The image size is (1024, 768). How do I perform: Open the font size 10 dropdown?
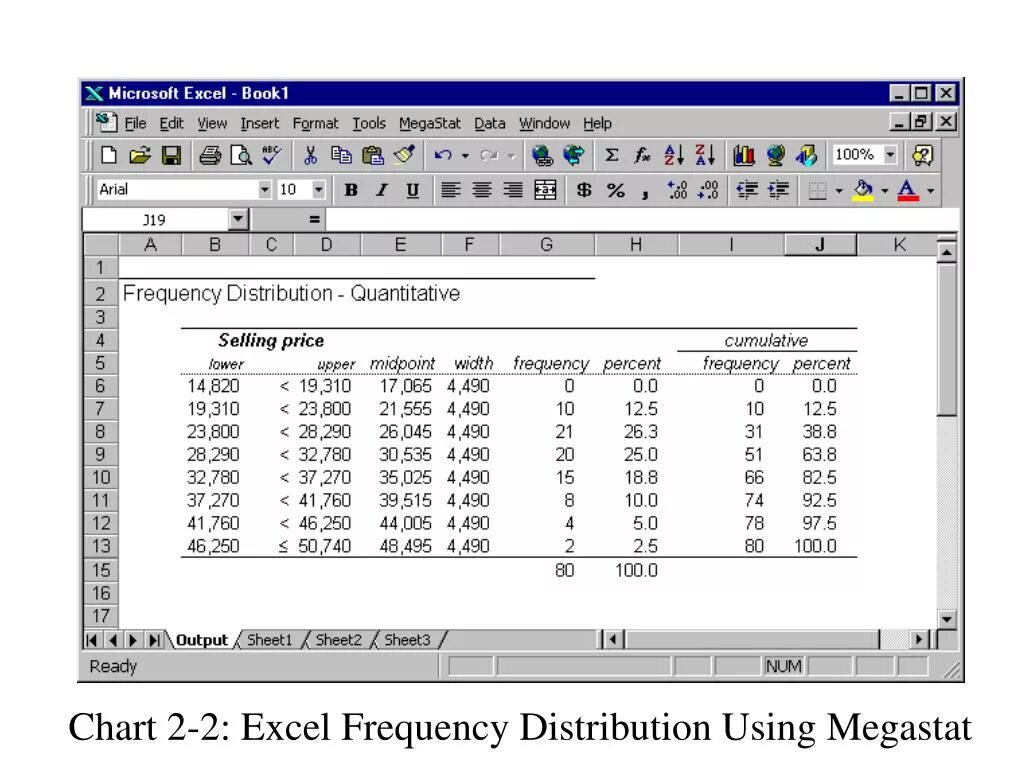pos(318,190)
